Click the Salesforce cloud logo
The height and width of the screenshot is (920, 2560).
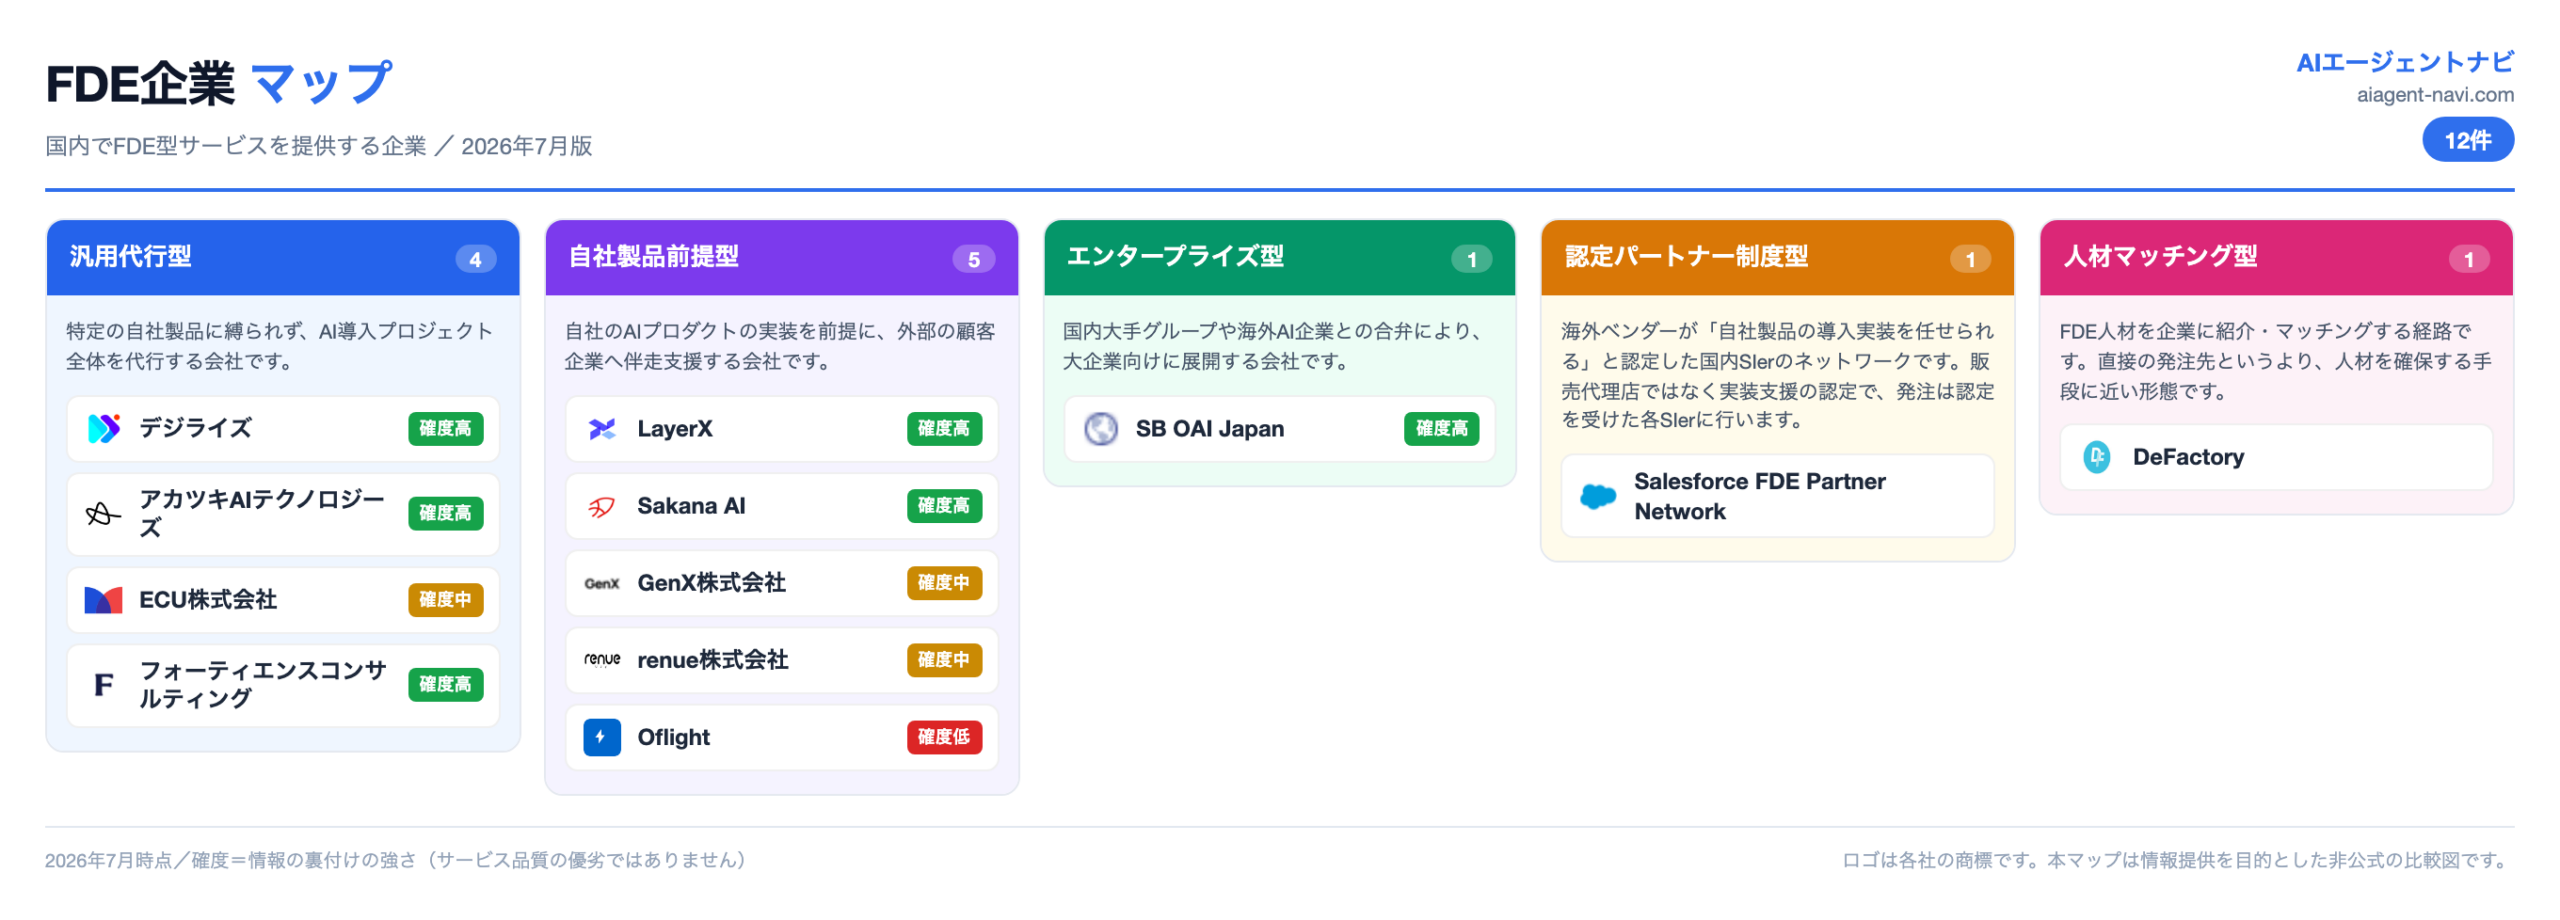1597,496
